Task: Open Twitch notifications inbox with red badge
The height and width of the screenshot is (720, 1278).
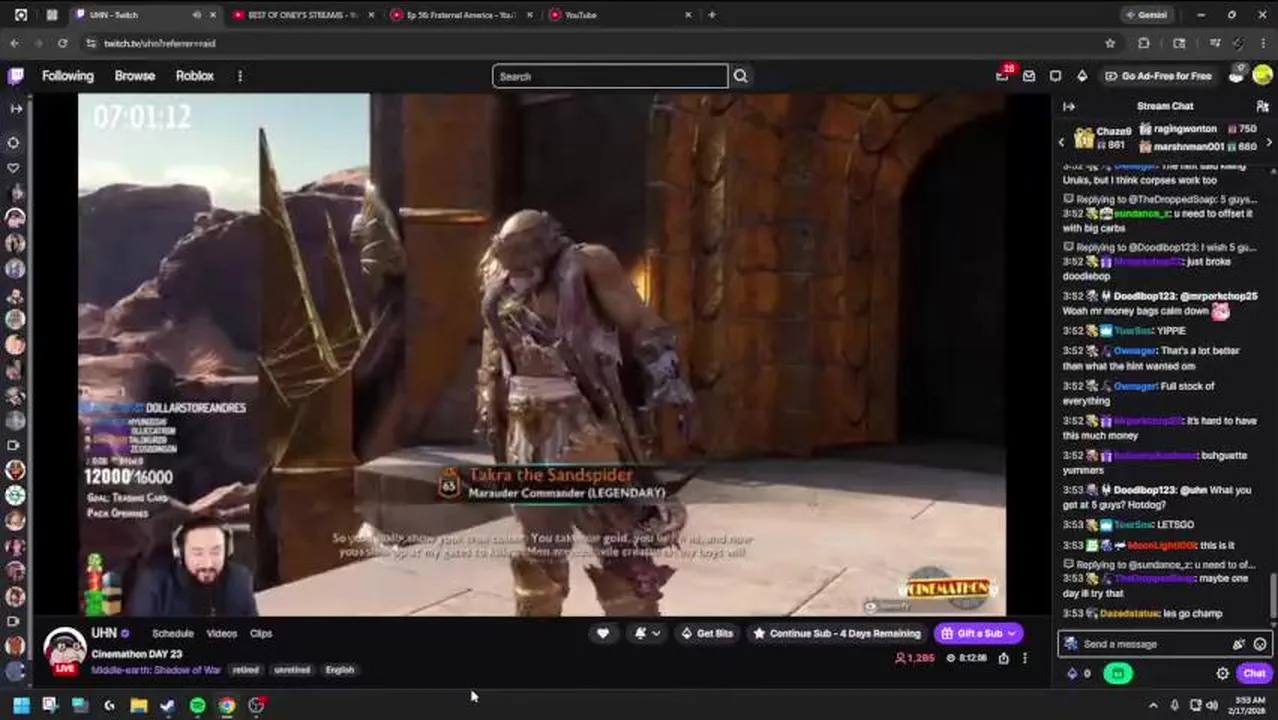Action: [1003, 75]
